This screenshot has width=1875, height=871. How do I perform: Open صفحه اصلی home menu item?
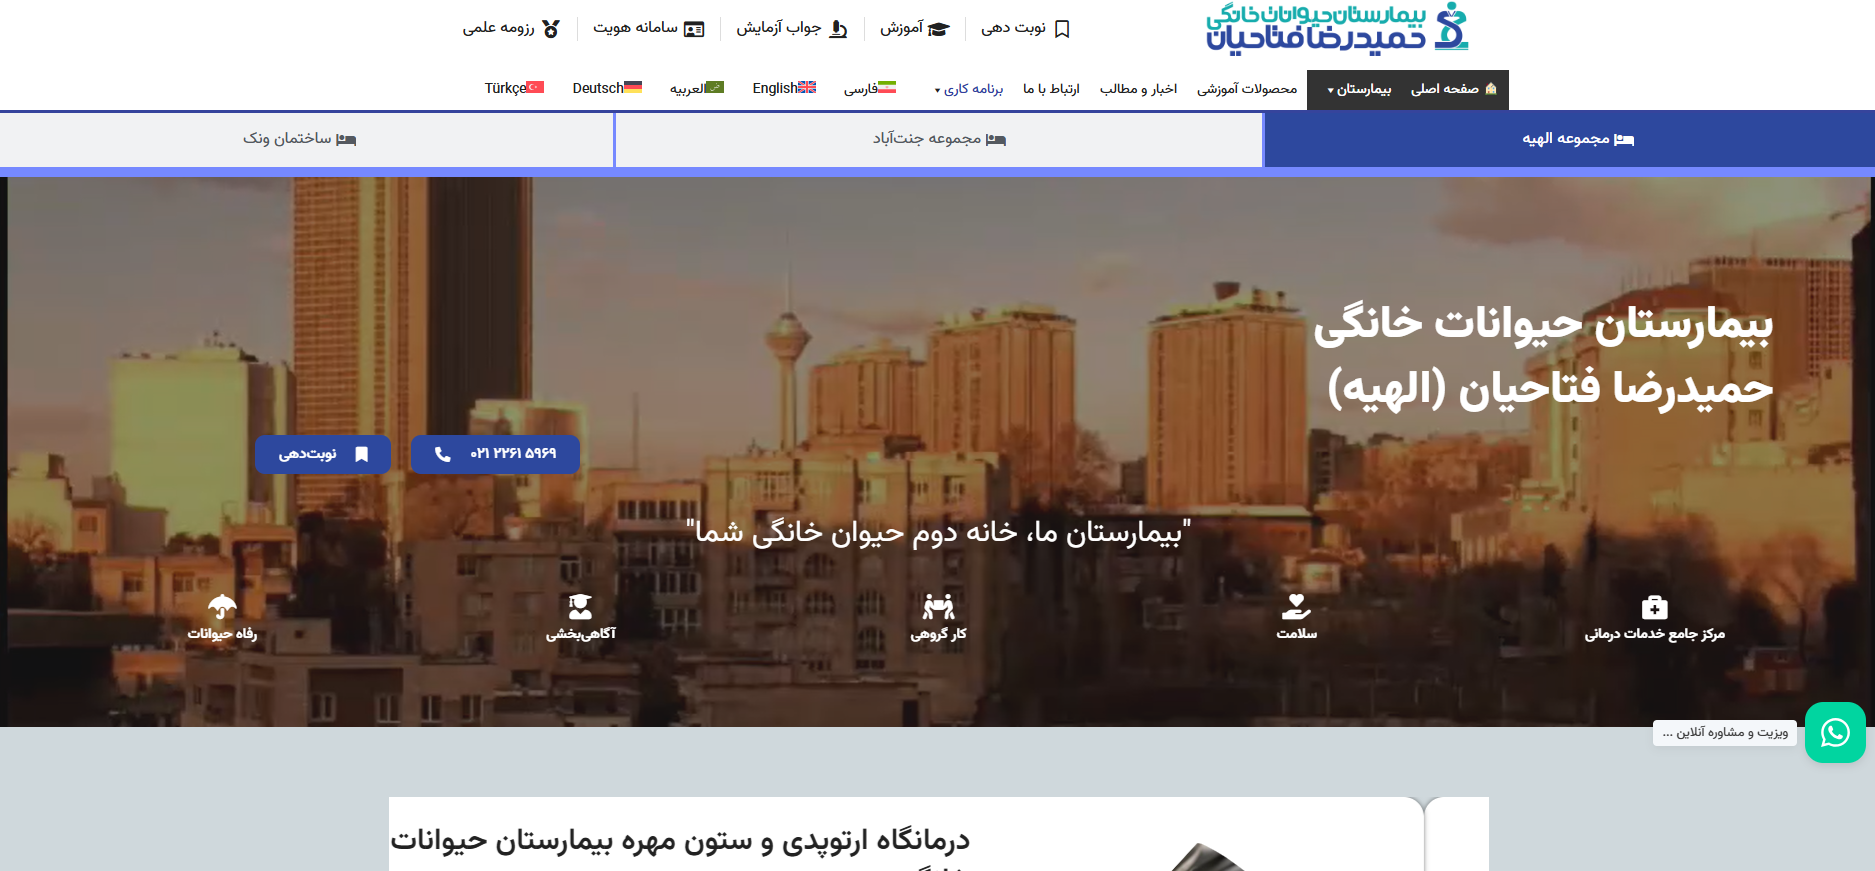(1453, 89)
